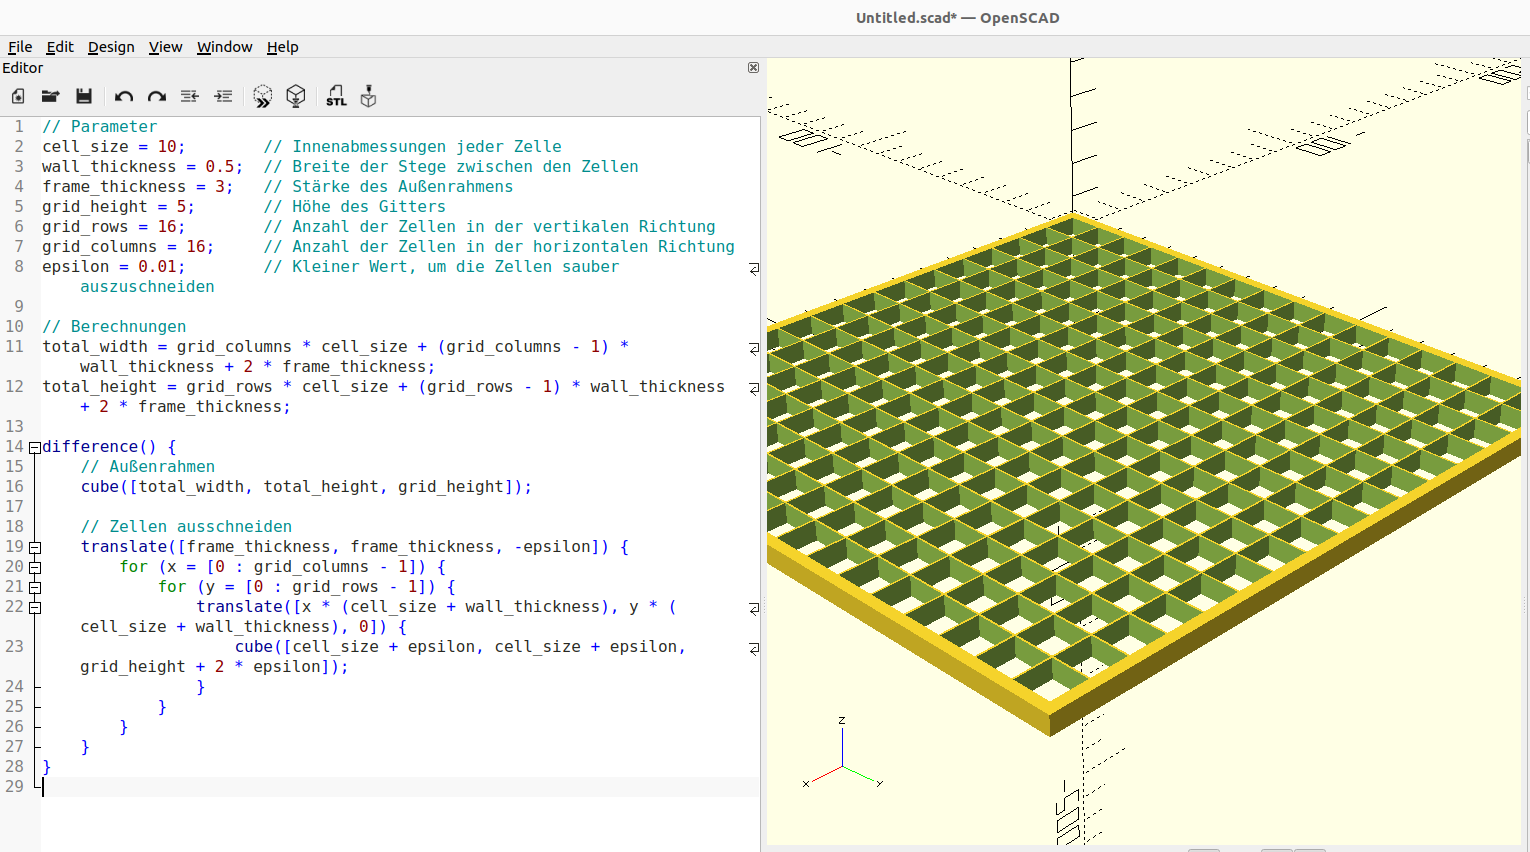Collapse the difference() block at line 14
Viewport: 1530px width, 852px height.
coord(34,446)
